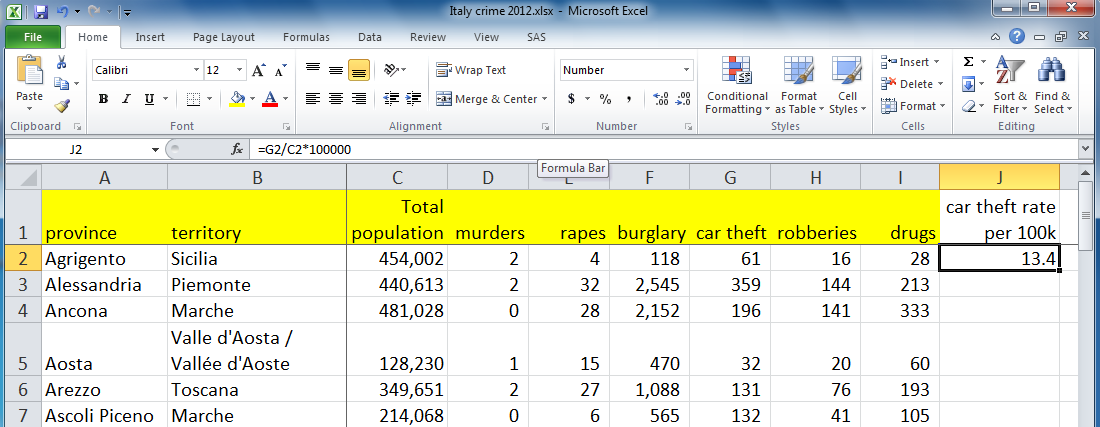Viewport: 1100px width, 427px height.
Task: Open Conditional Formatting
Action: pyautogui.click(x=737, y=85)
